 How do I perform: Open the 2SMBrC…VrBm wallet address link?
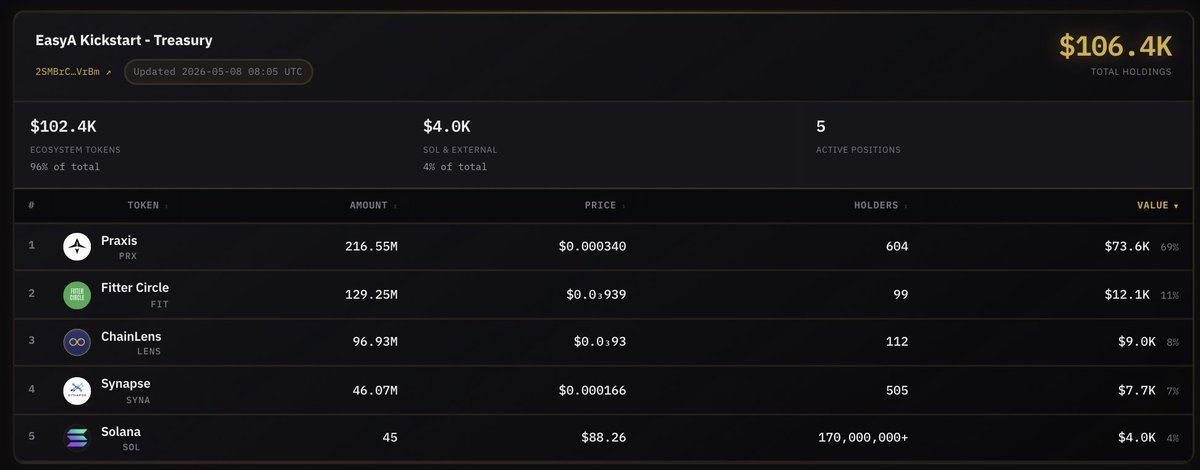67,72
